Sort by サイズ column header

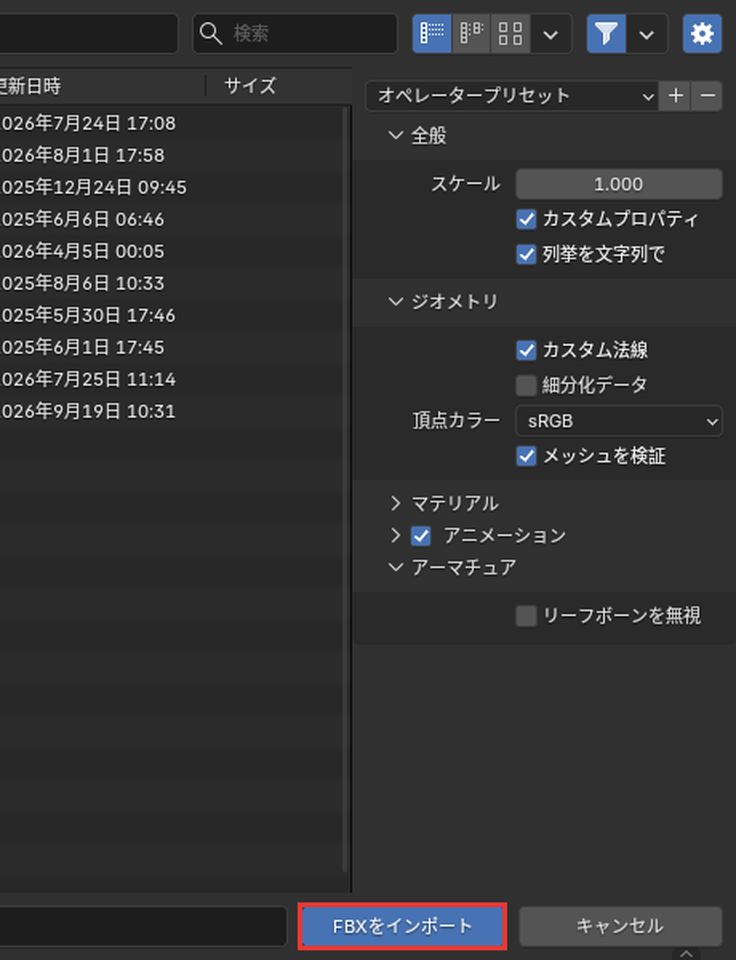(x=250, y=86)
